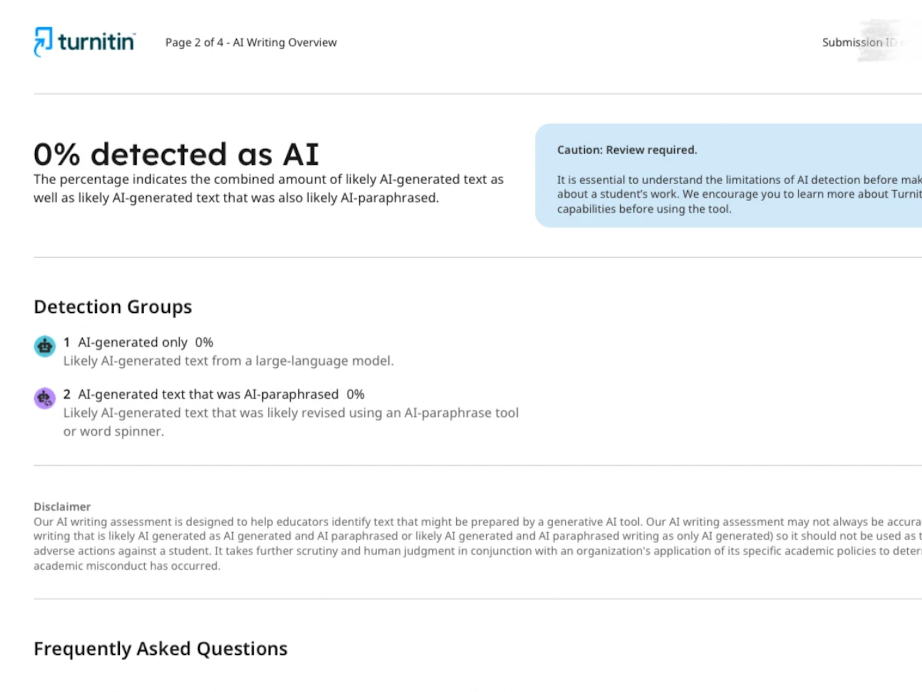Click the 0% value beside AI-paraphrased
This screenshot has height=692, width=922.
pyautogui.click(x=355, y=394)
